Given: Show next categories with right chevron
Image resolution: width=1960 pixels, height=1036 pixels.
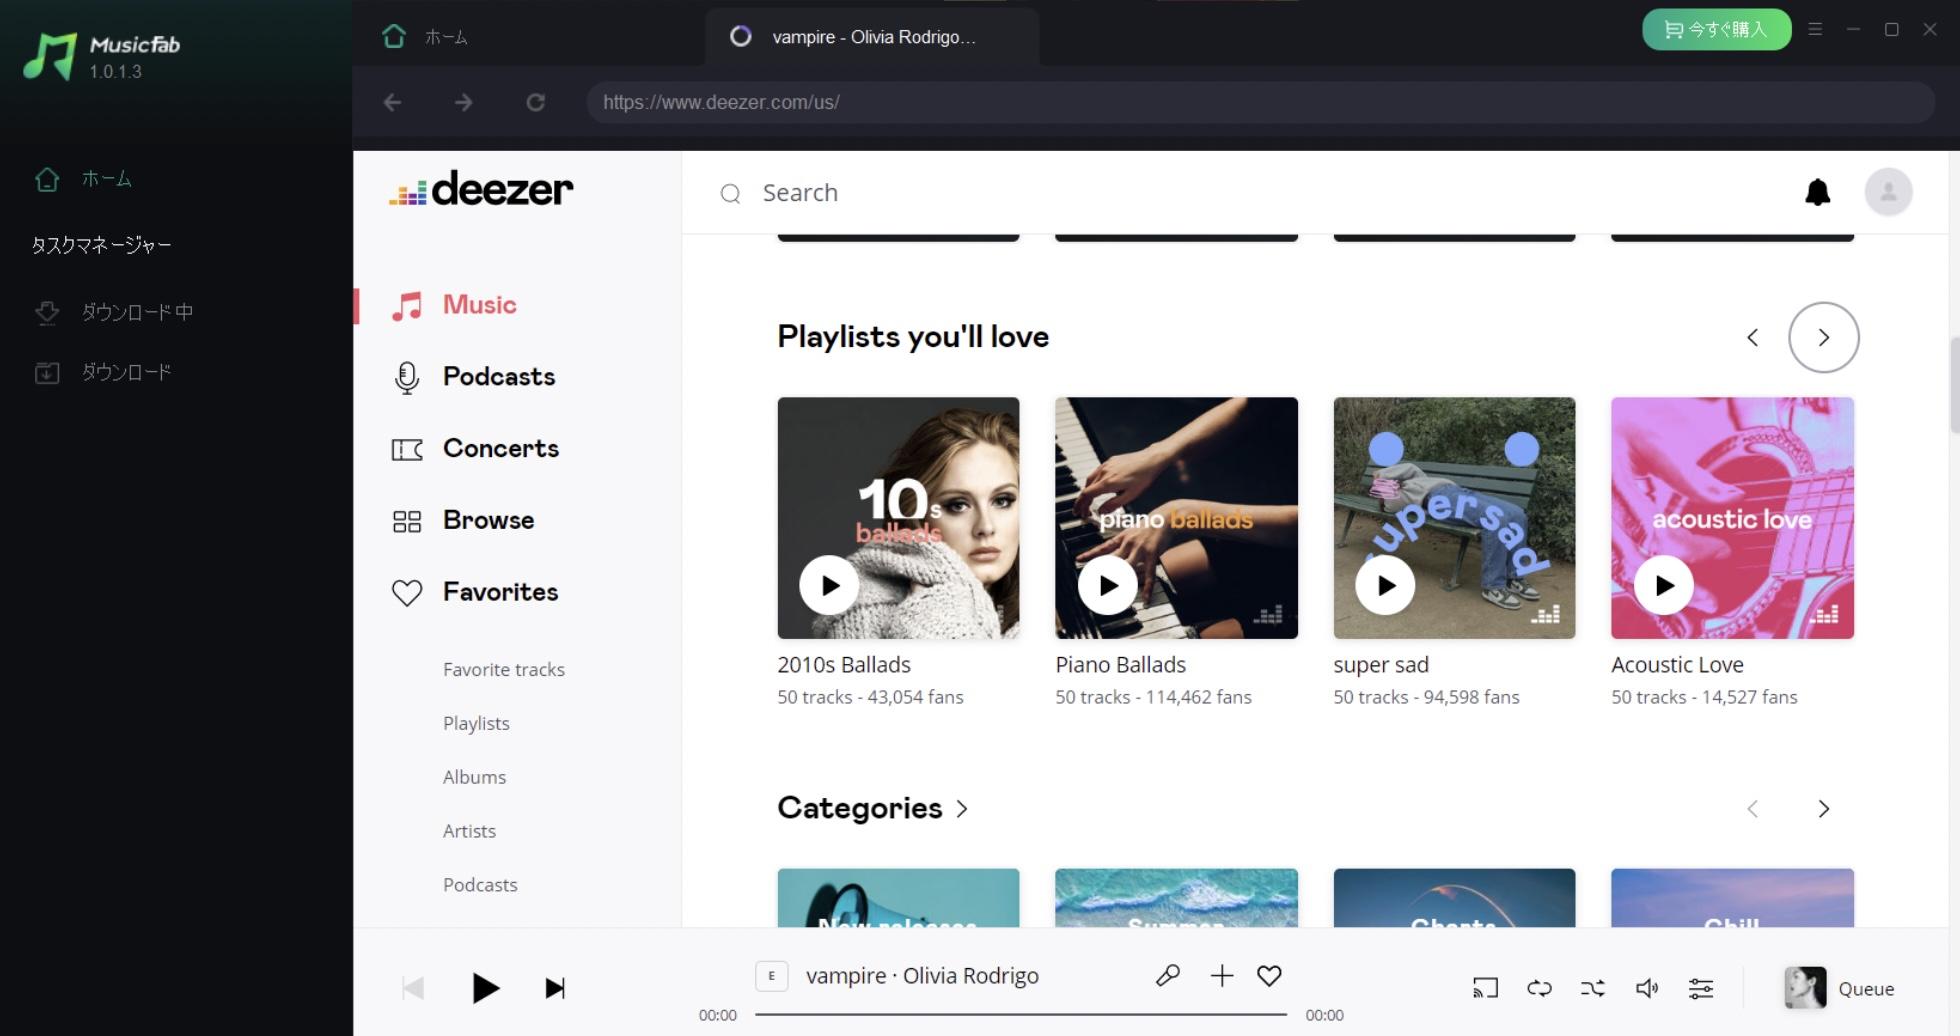Looking at the screenshot, I should click(1823, 809).
